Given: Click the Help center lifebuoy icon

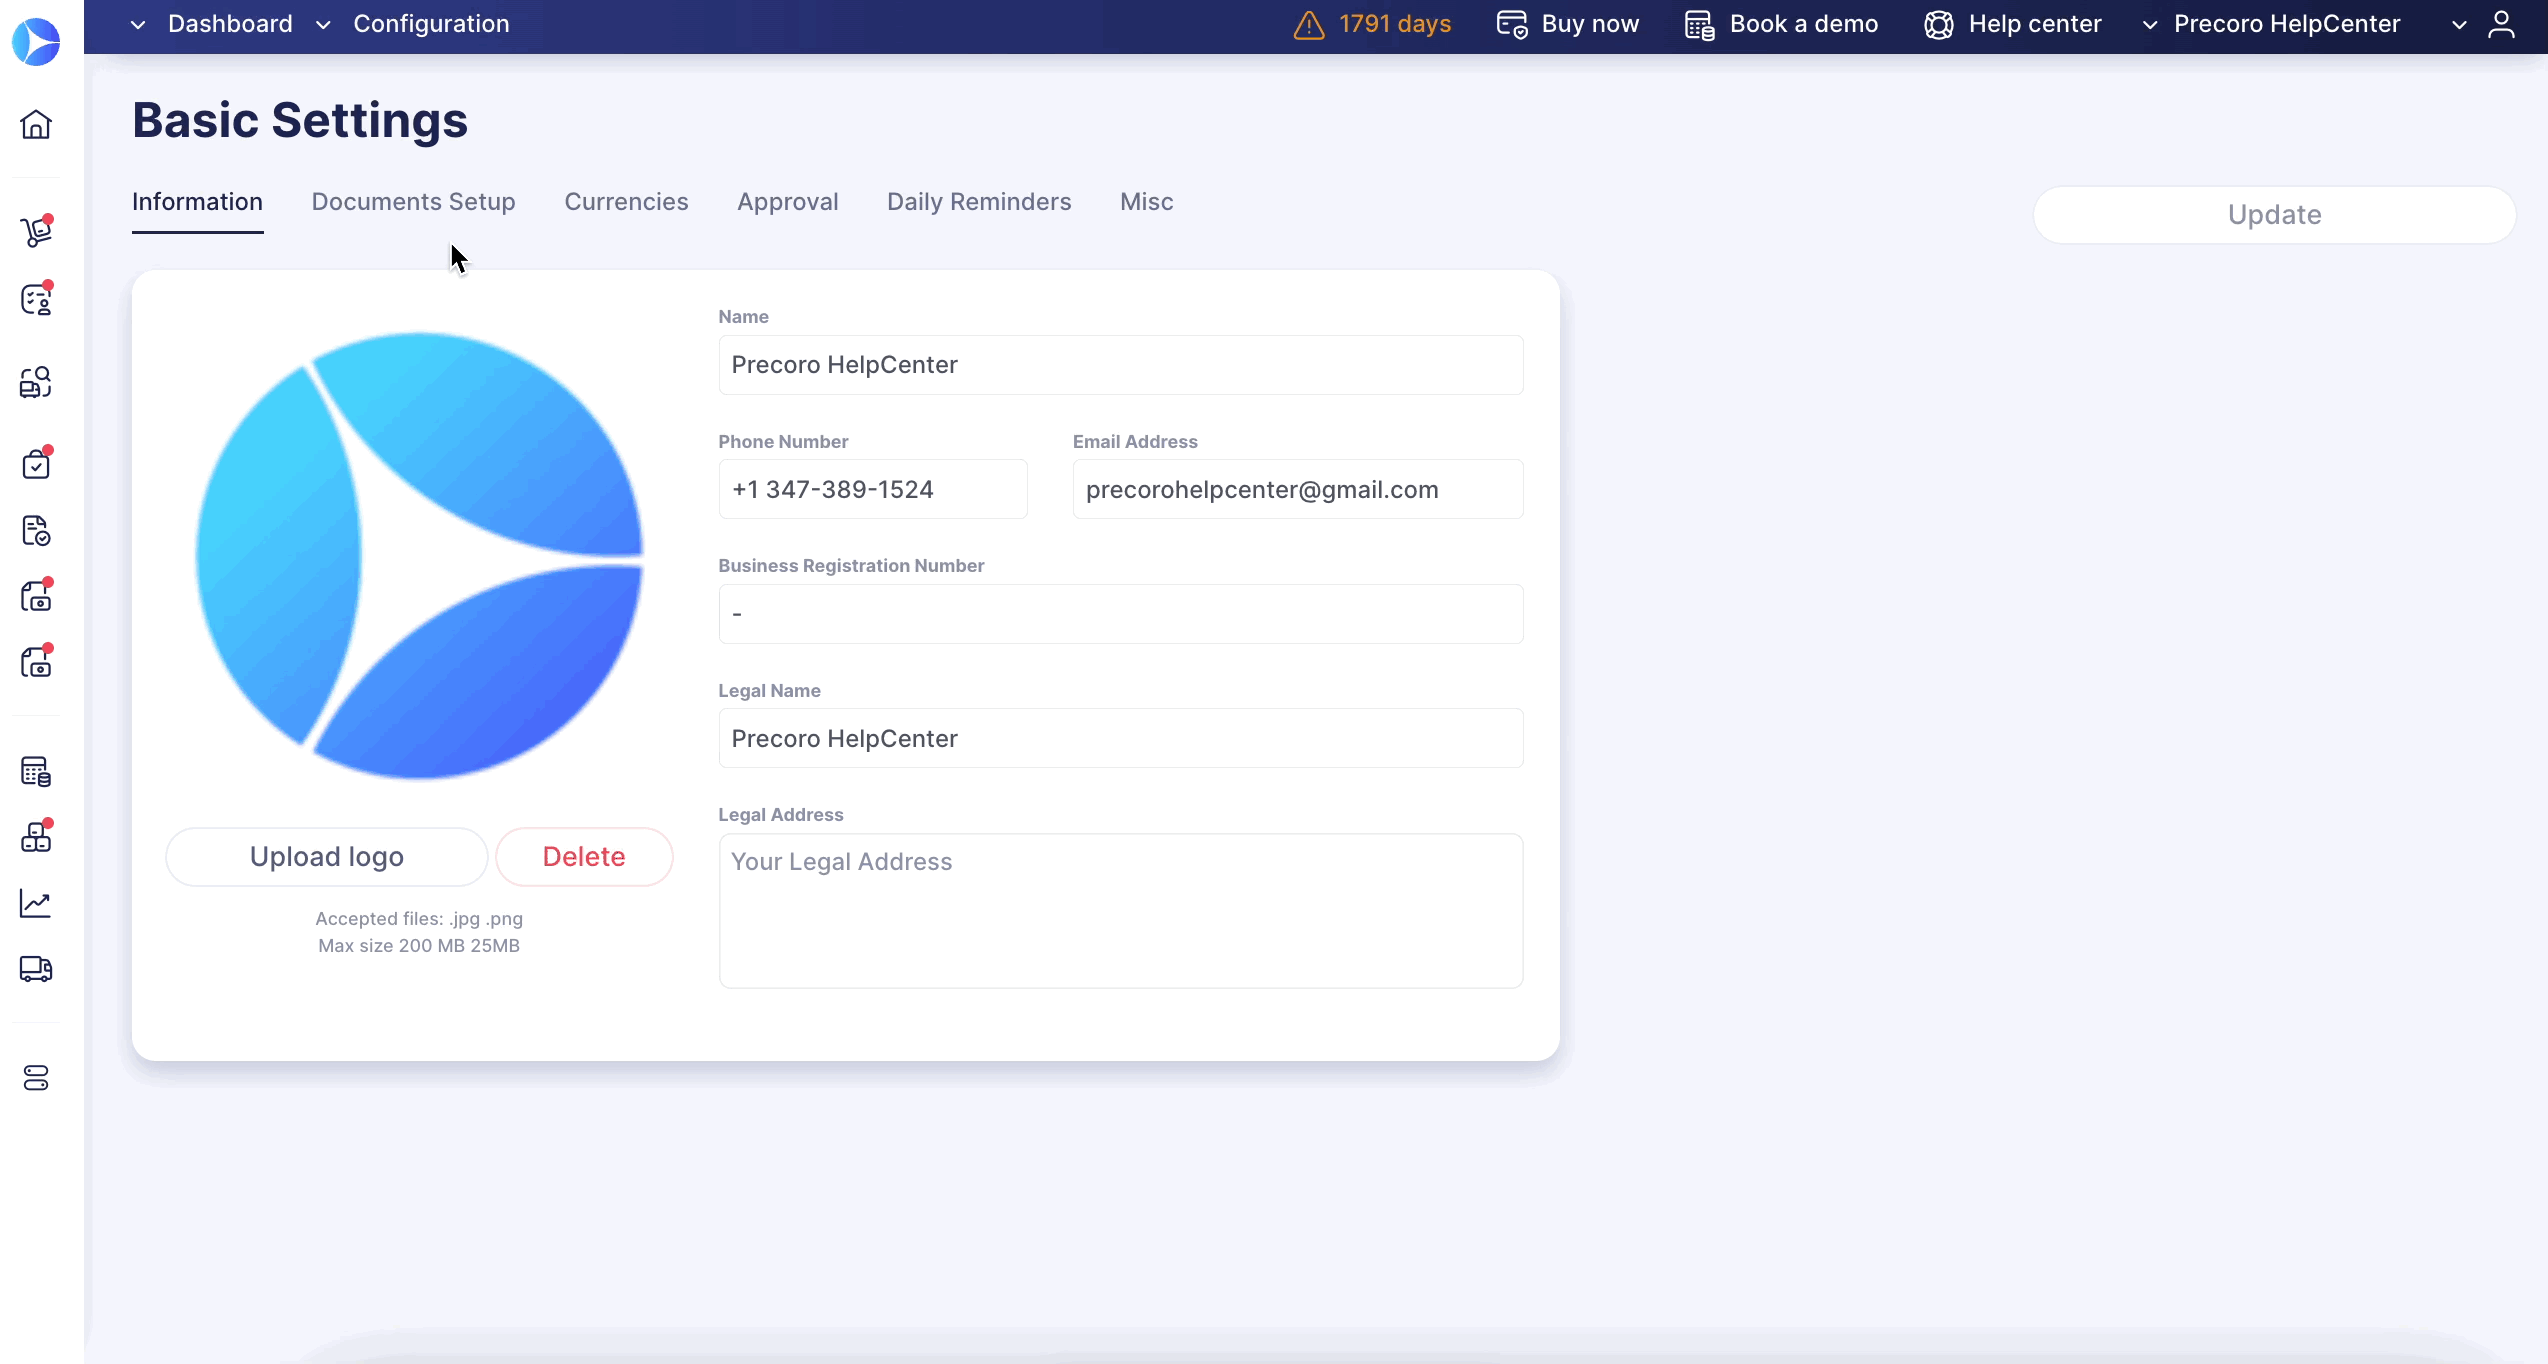Looking at the screenshot, I should [1939, 24].
